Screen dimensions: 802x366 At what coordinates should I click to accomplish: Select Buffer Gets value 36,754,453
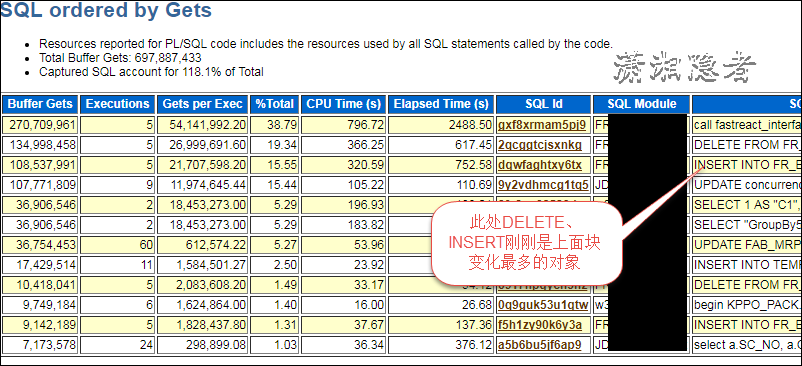(46, 245)
